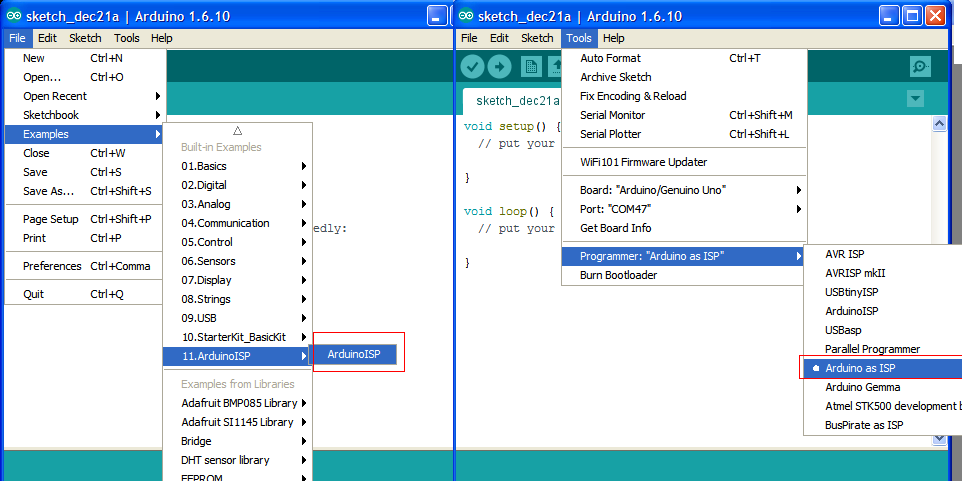Choose Parallel Programmer option

883,349
